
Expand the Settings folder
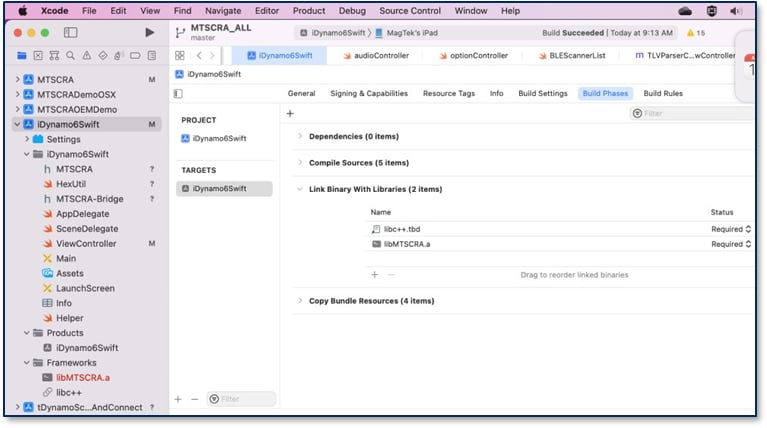tap(27, 139)
